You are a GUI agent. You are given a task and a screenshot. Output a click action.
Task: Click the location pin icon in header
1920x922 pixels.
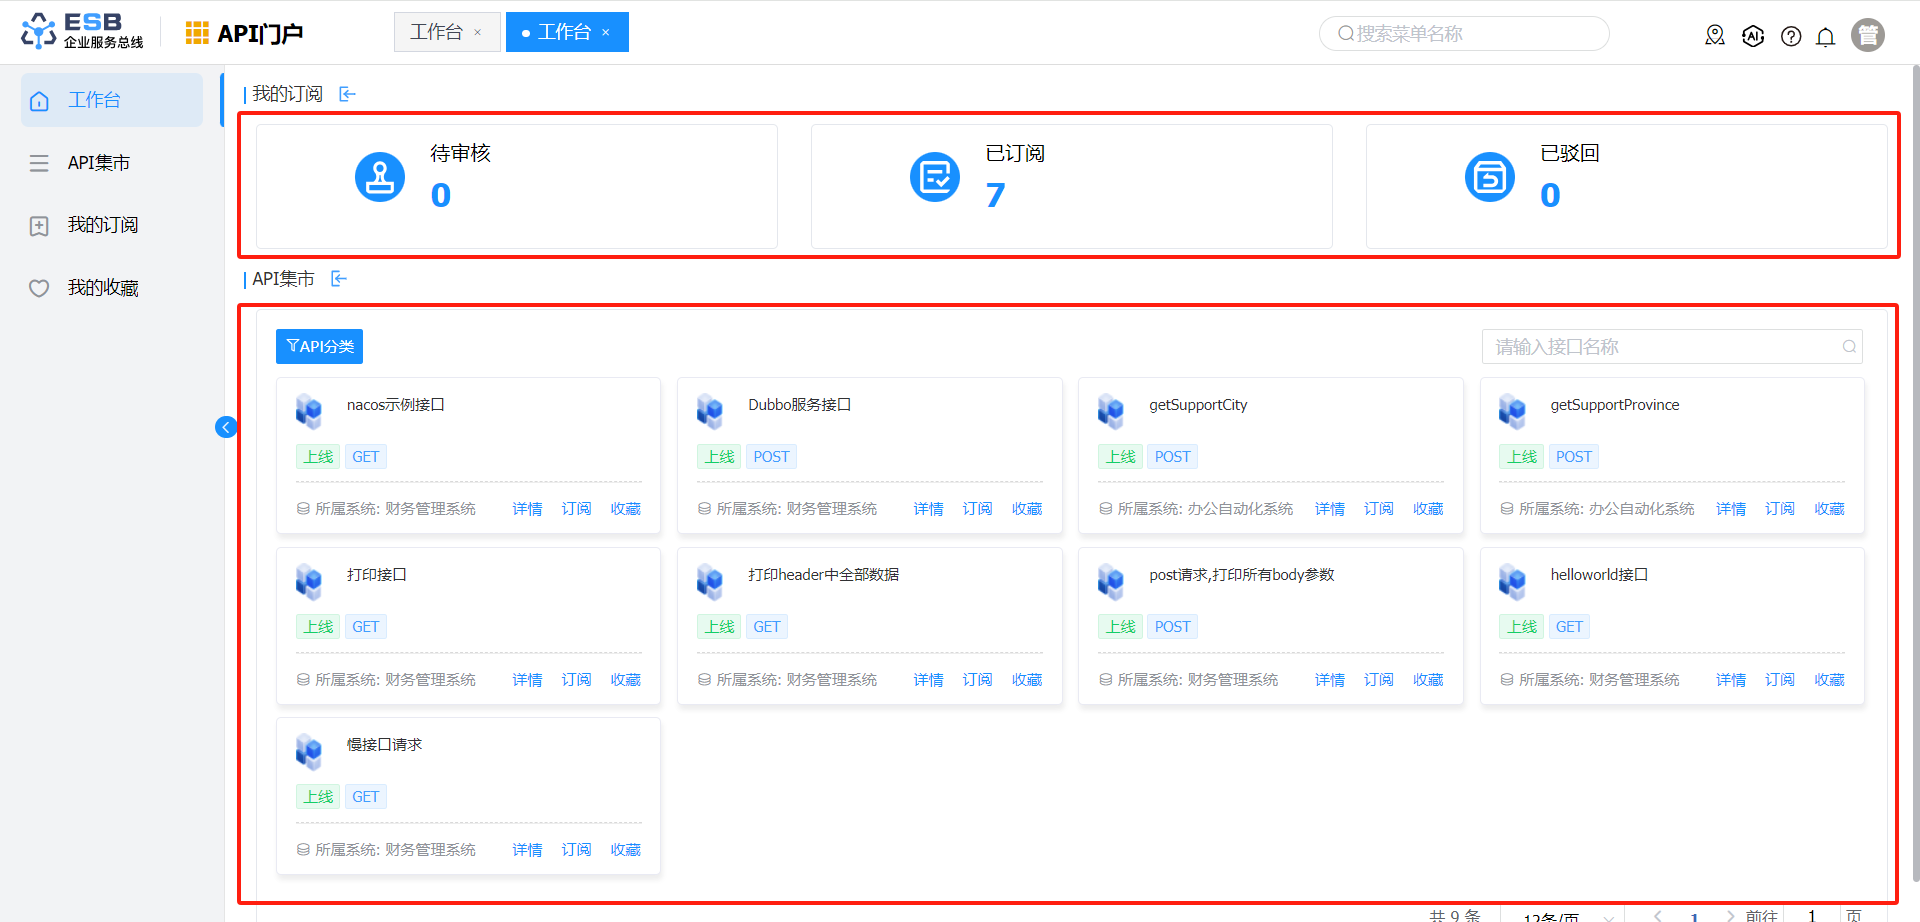(1715, 36)
